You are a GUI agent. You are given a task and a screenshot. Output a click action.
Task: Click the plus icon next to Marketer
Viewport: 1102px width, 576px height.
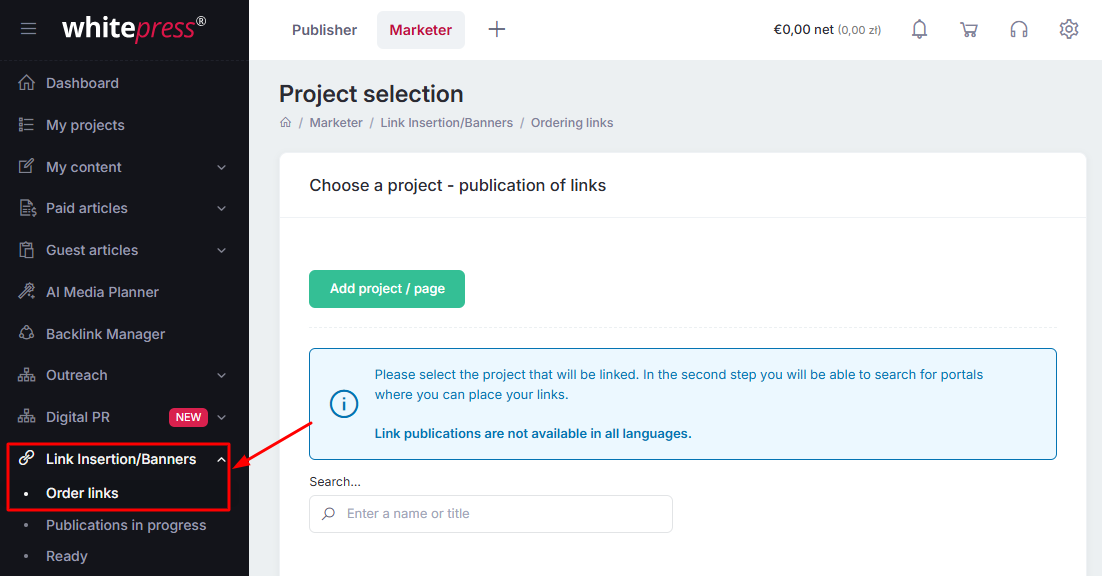point(497,29)
